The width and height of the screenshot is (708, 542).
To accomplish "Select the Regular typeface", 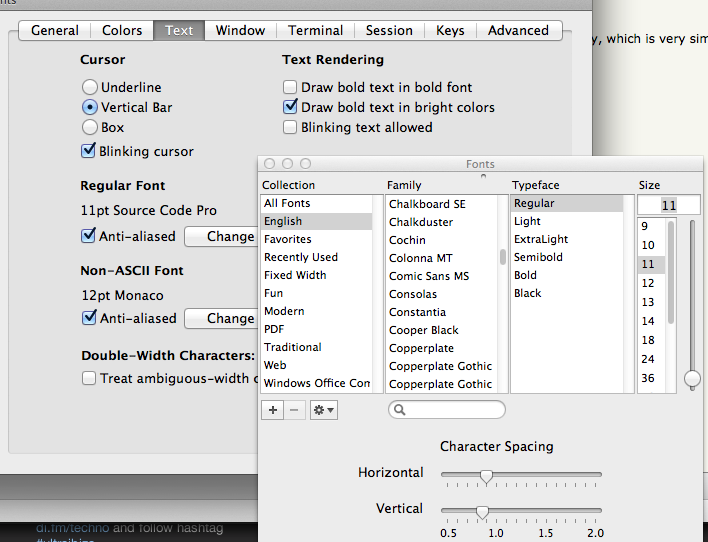I will (x=567, y=203).
